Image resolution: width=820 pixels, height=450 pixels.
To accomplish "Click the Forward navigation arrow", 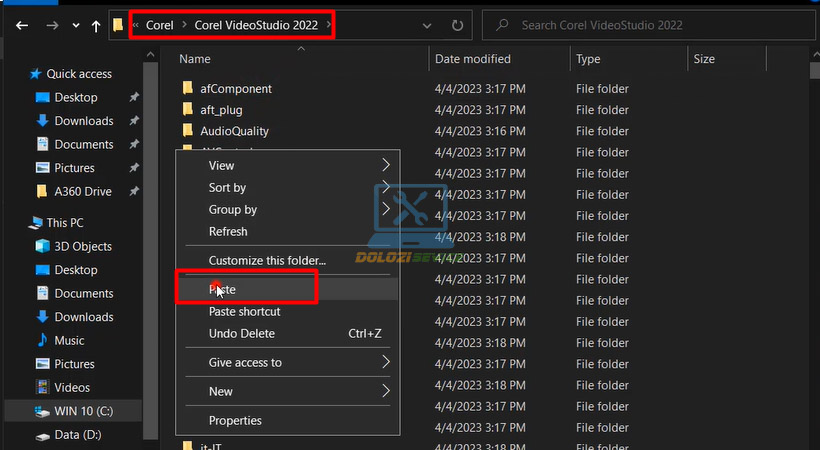I will 52,25.
